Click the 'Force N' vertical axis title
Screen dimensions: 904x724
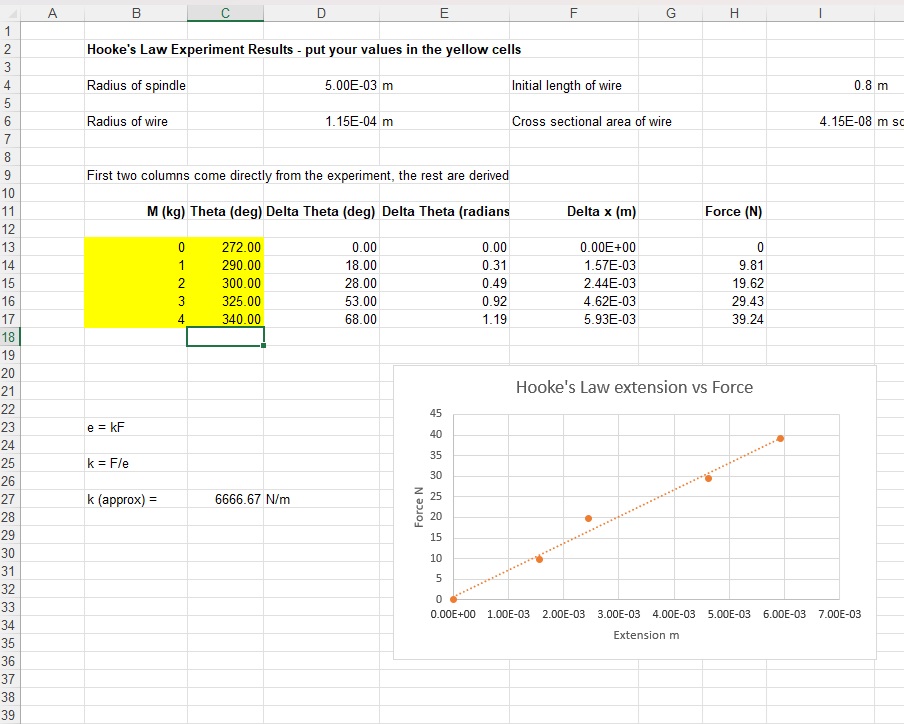[x=419, y=507]
